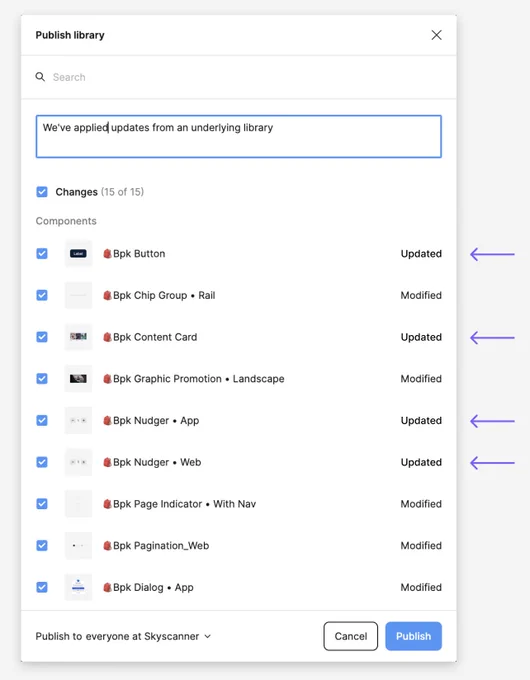Uncheck the Bpk Button checkbox
The image size is (530, 680).
pyautogui.click(x=42, y=254)
